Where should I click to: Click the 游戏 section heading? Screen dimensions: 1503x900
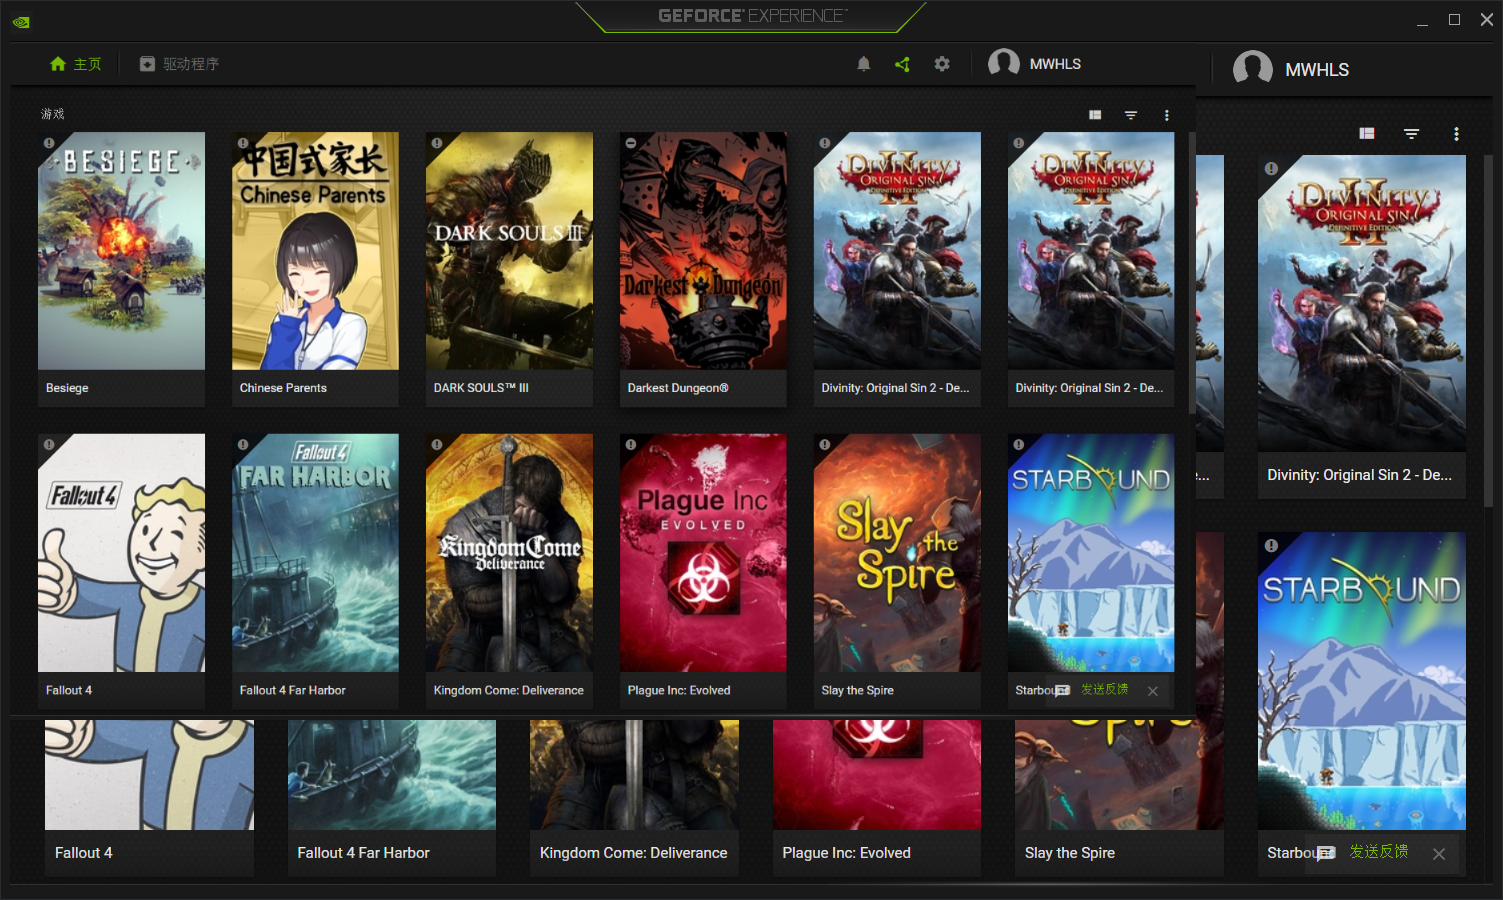pos(53,114)
